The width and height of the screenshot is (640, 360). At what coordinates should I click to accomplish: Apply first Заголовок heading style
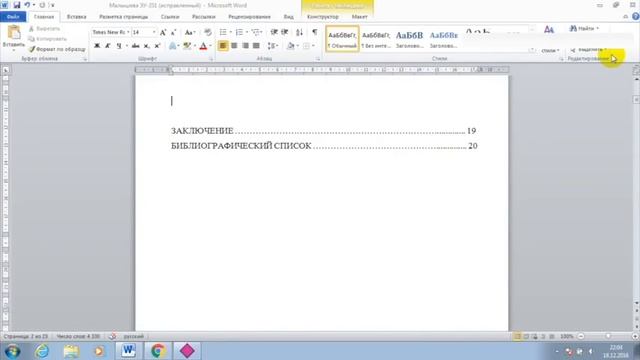click(x=409, y=39)
